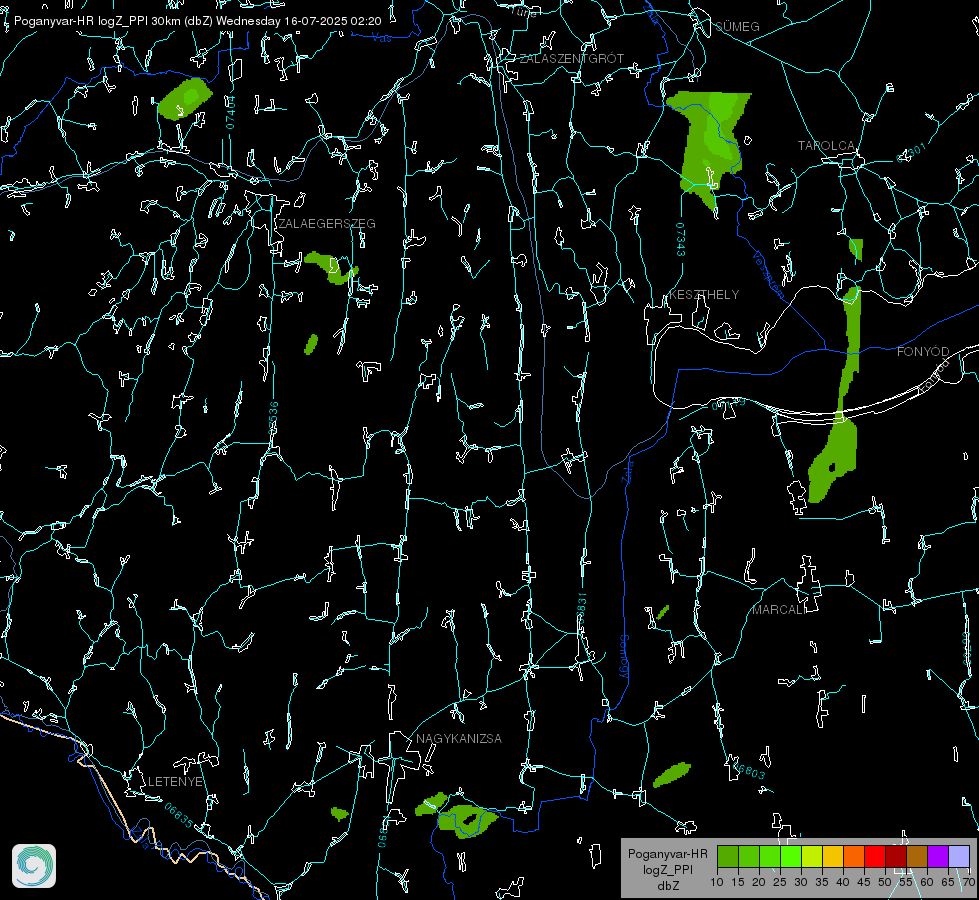Select road number 06831 label
Screen dimensions: 979x900
tap(582, 610)
